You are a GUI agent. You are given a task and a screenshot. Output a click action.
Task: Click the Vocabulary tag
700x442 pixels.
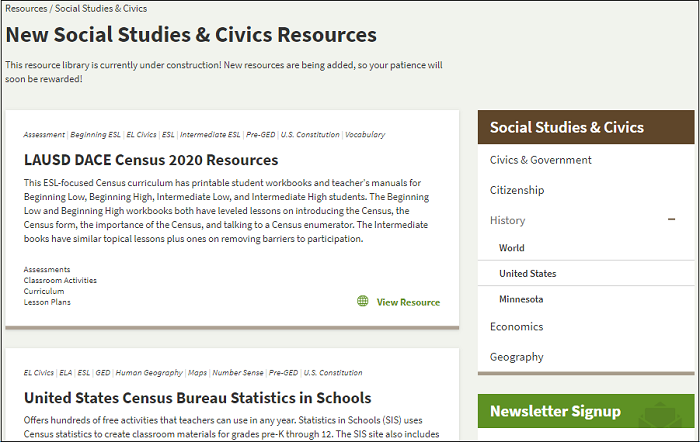365,134
